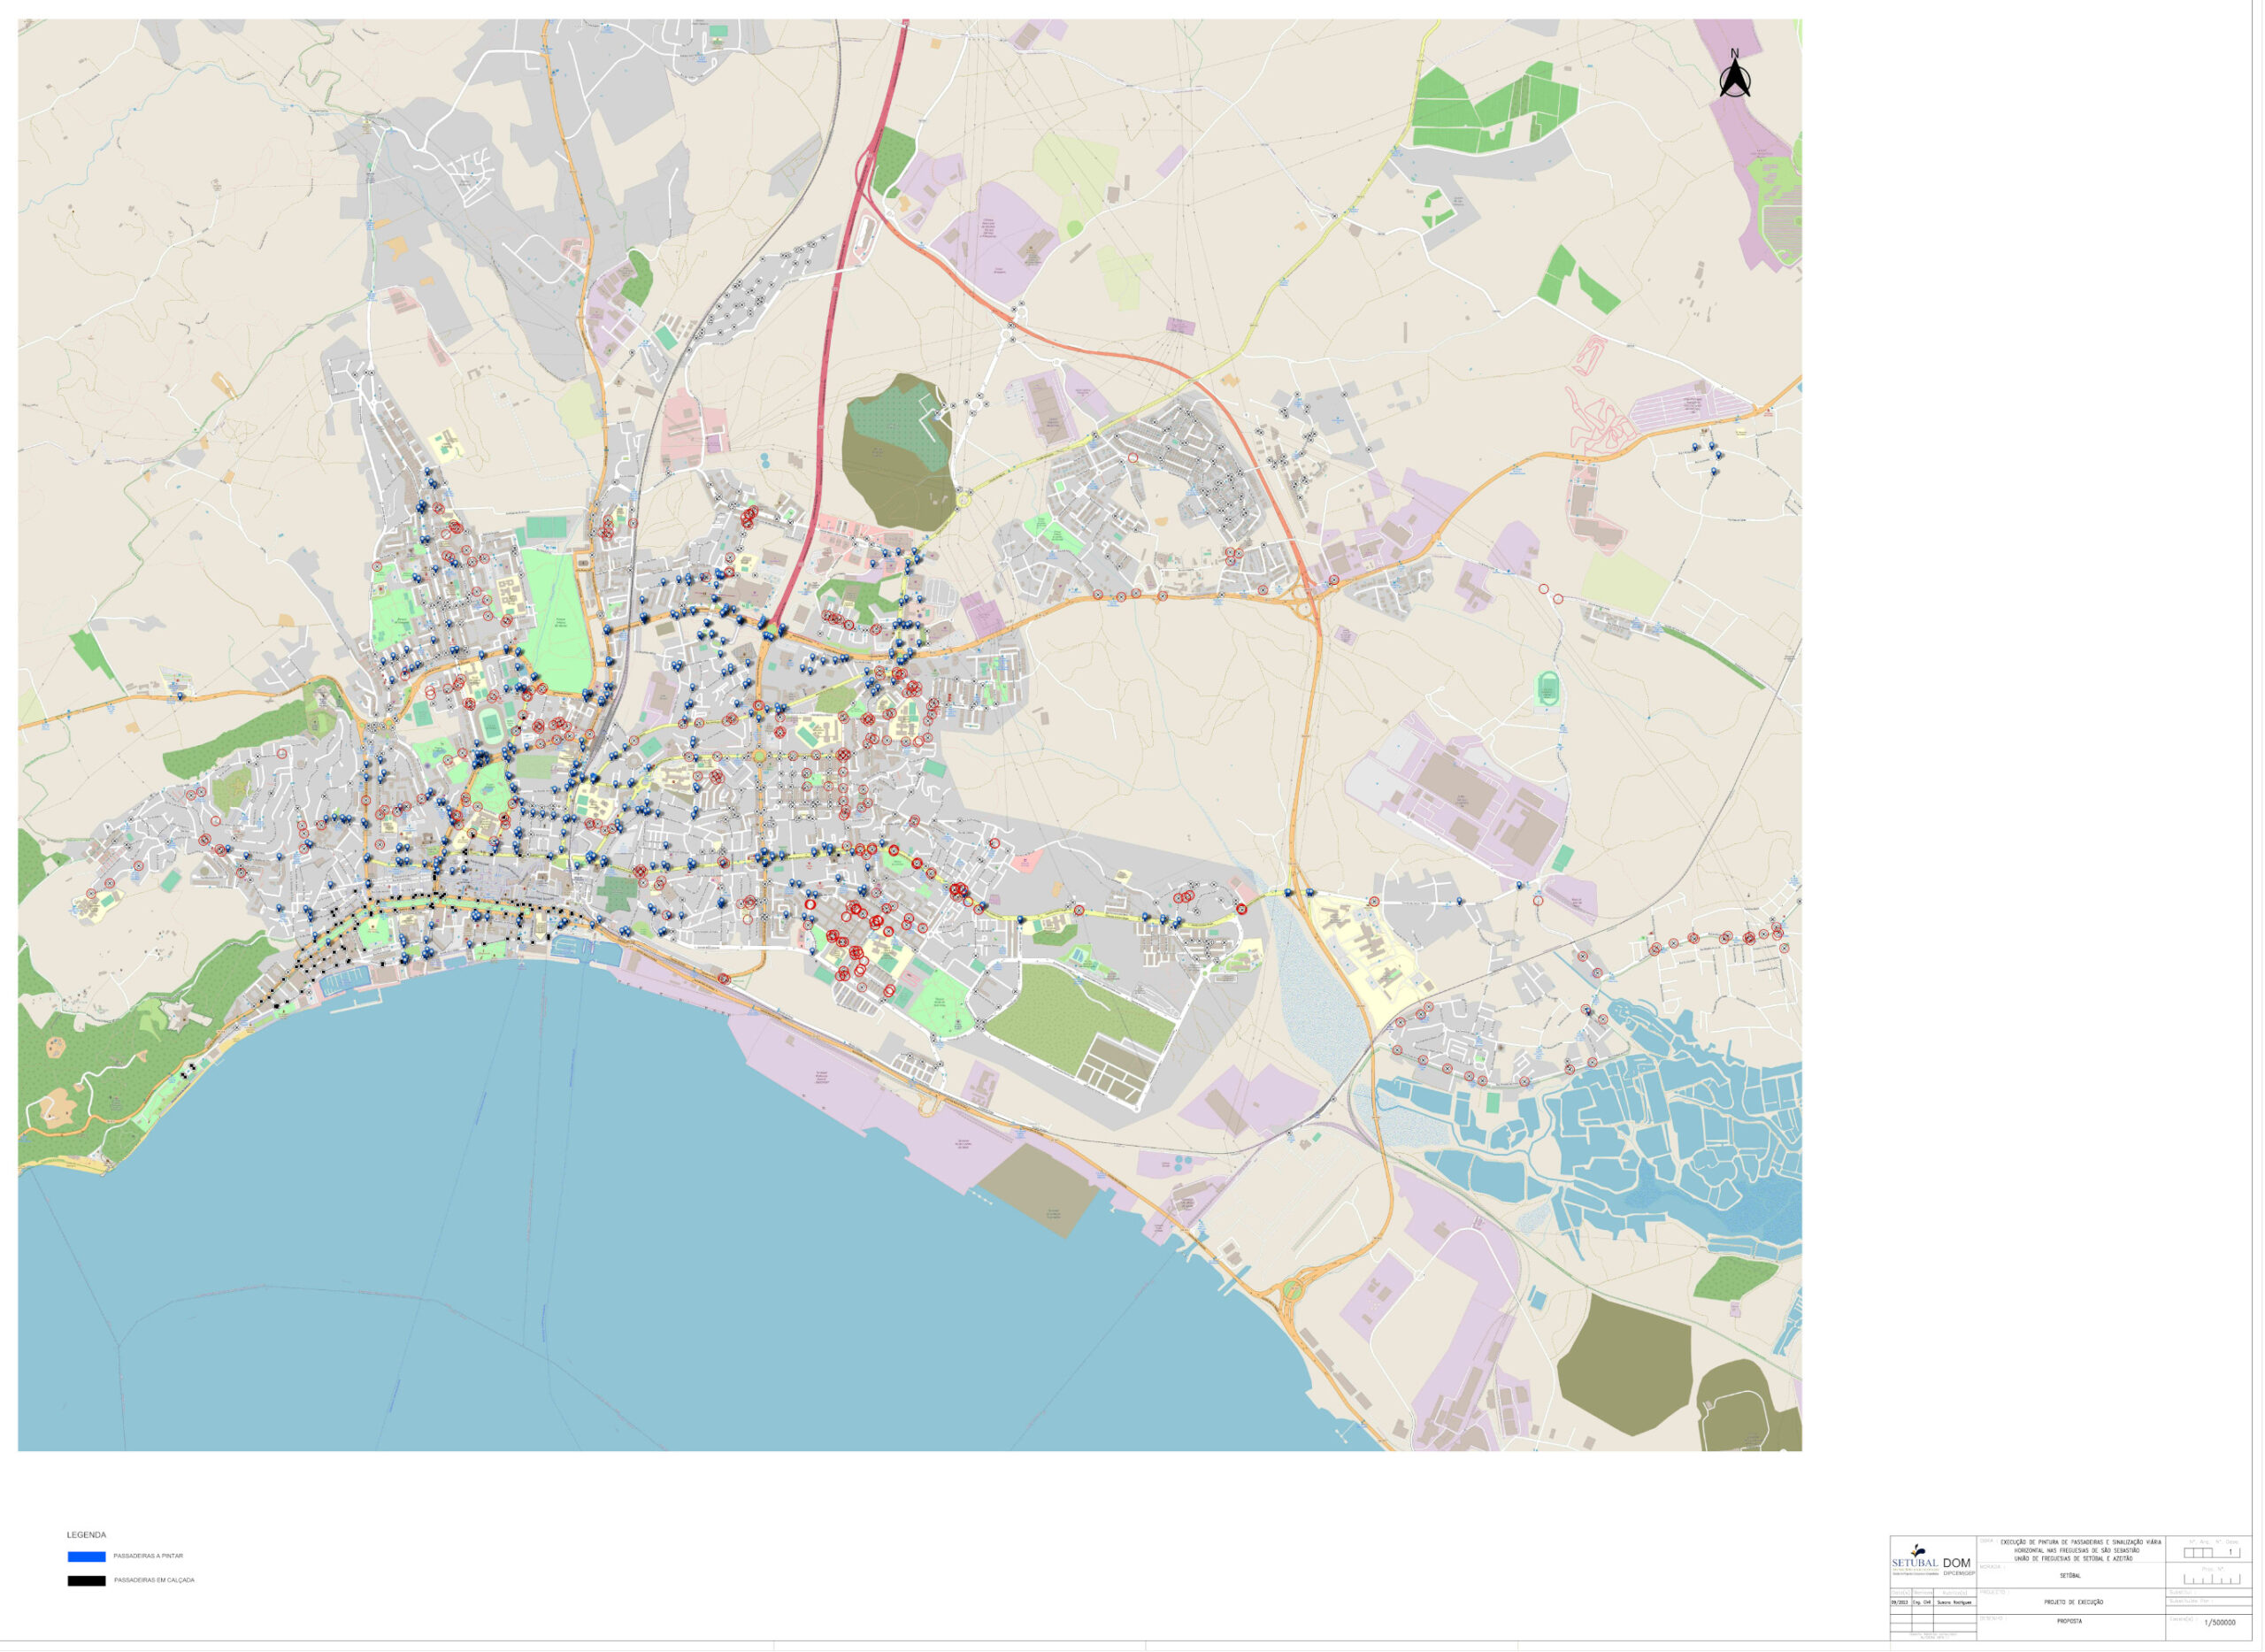Viewport: 2265px width, 1652px height.
Task: Click the 1/500000 scale value
Action: click(2220, 1623)
